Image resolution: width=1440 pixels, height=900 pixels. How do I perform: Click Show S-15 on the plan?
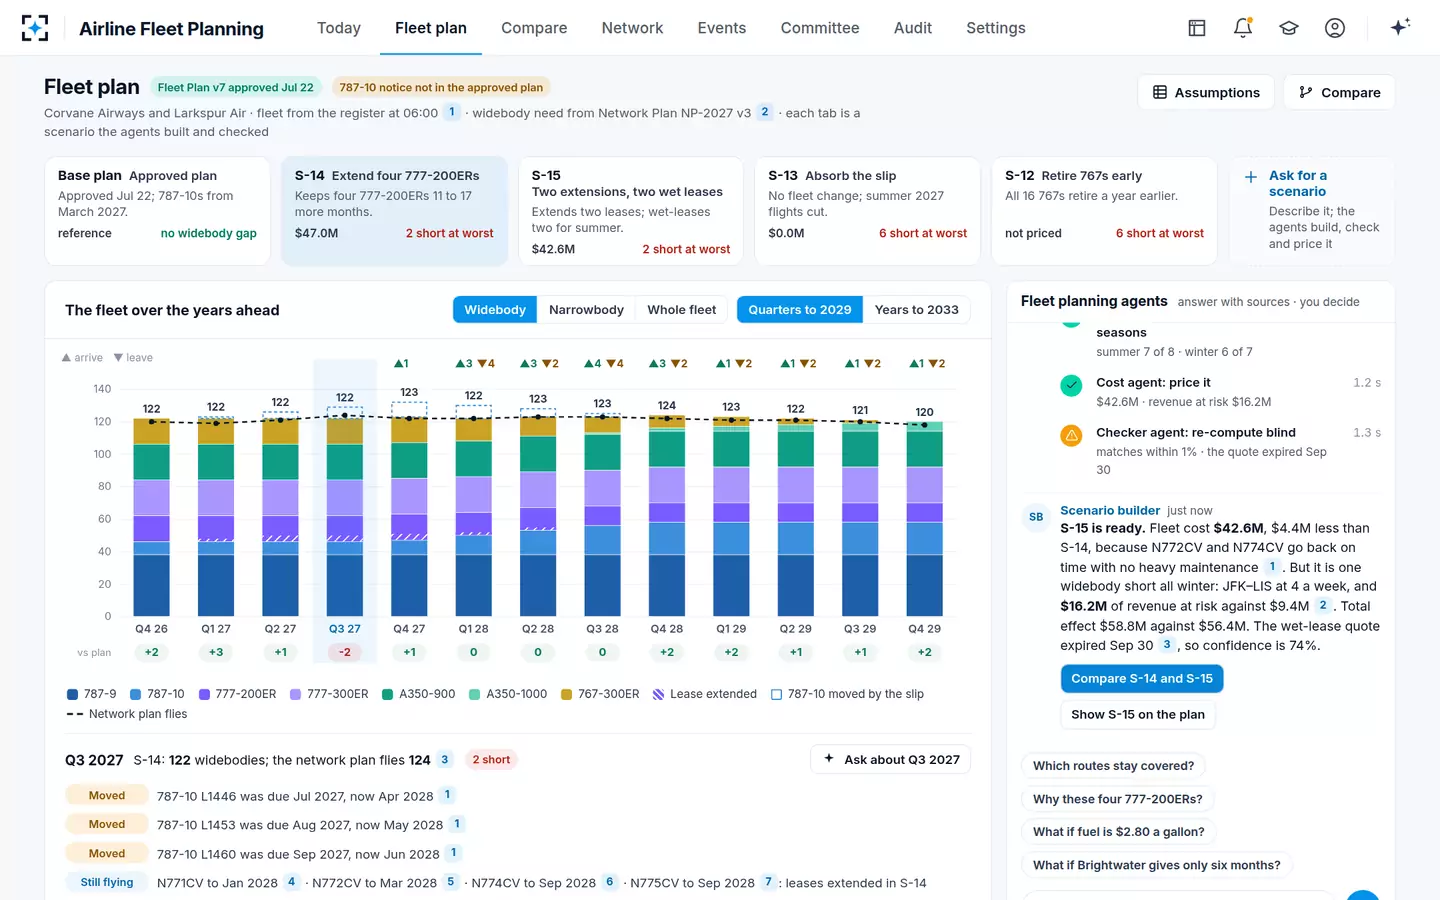coord(1138,714)
